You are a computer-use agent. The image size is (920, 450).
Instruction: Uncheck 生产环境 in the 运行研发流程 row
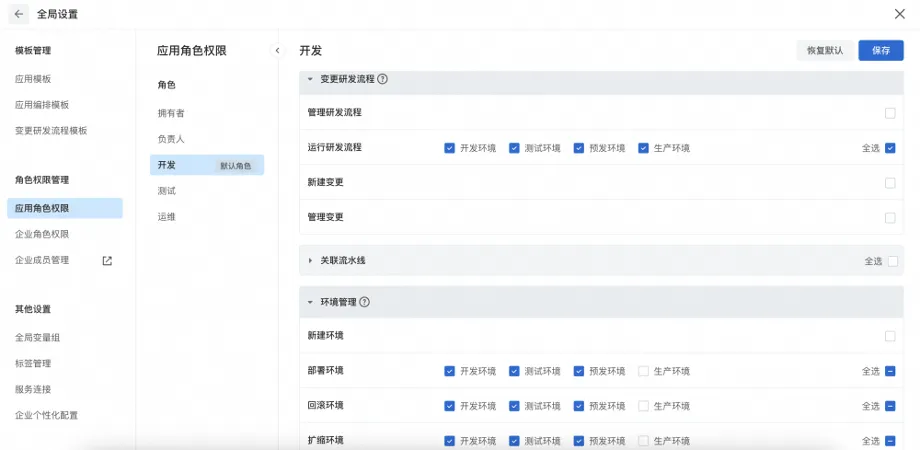643,148
